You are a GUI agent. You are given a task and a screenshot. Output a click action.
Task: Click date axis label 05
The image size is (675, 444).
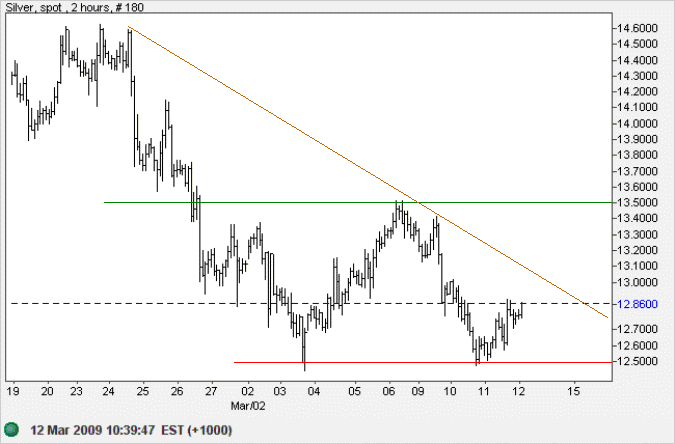[354, 391]
